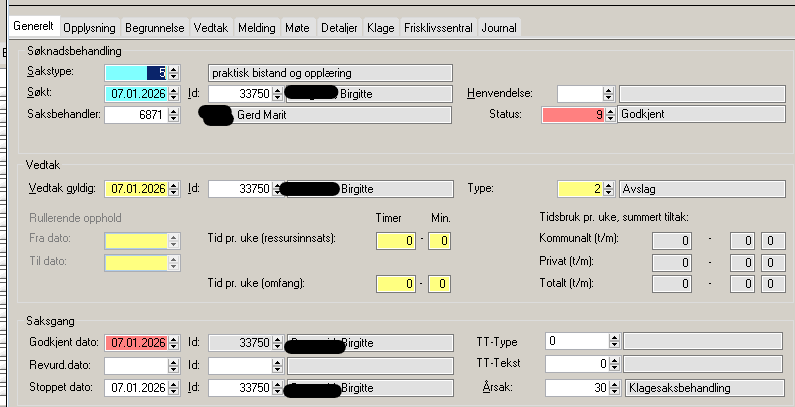This screenshot has width=795, height=407.
Task: Click the Saksbehandler number spinner arrows
Action: click(x=174, y=115)
